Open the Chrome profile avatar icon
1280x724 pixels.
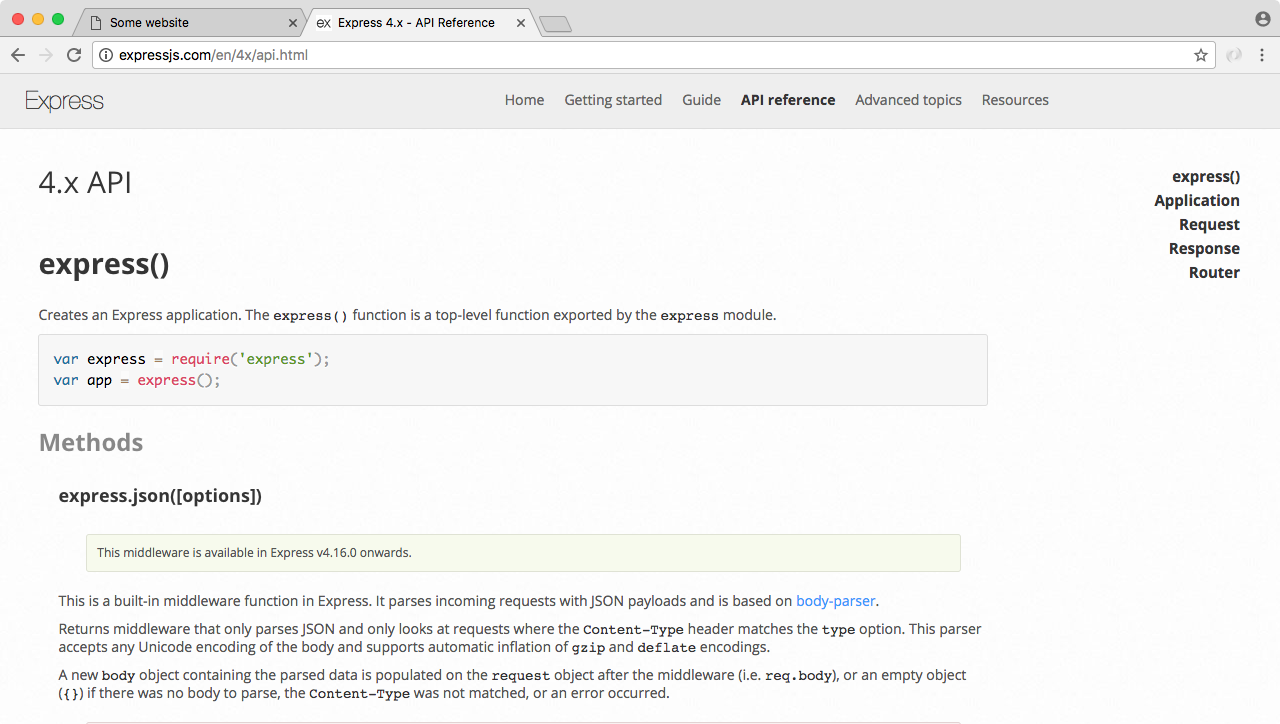click(1263, 19)
